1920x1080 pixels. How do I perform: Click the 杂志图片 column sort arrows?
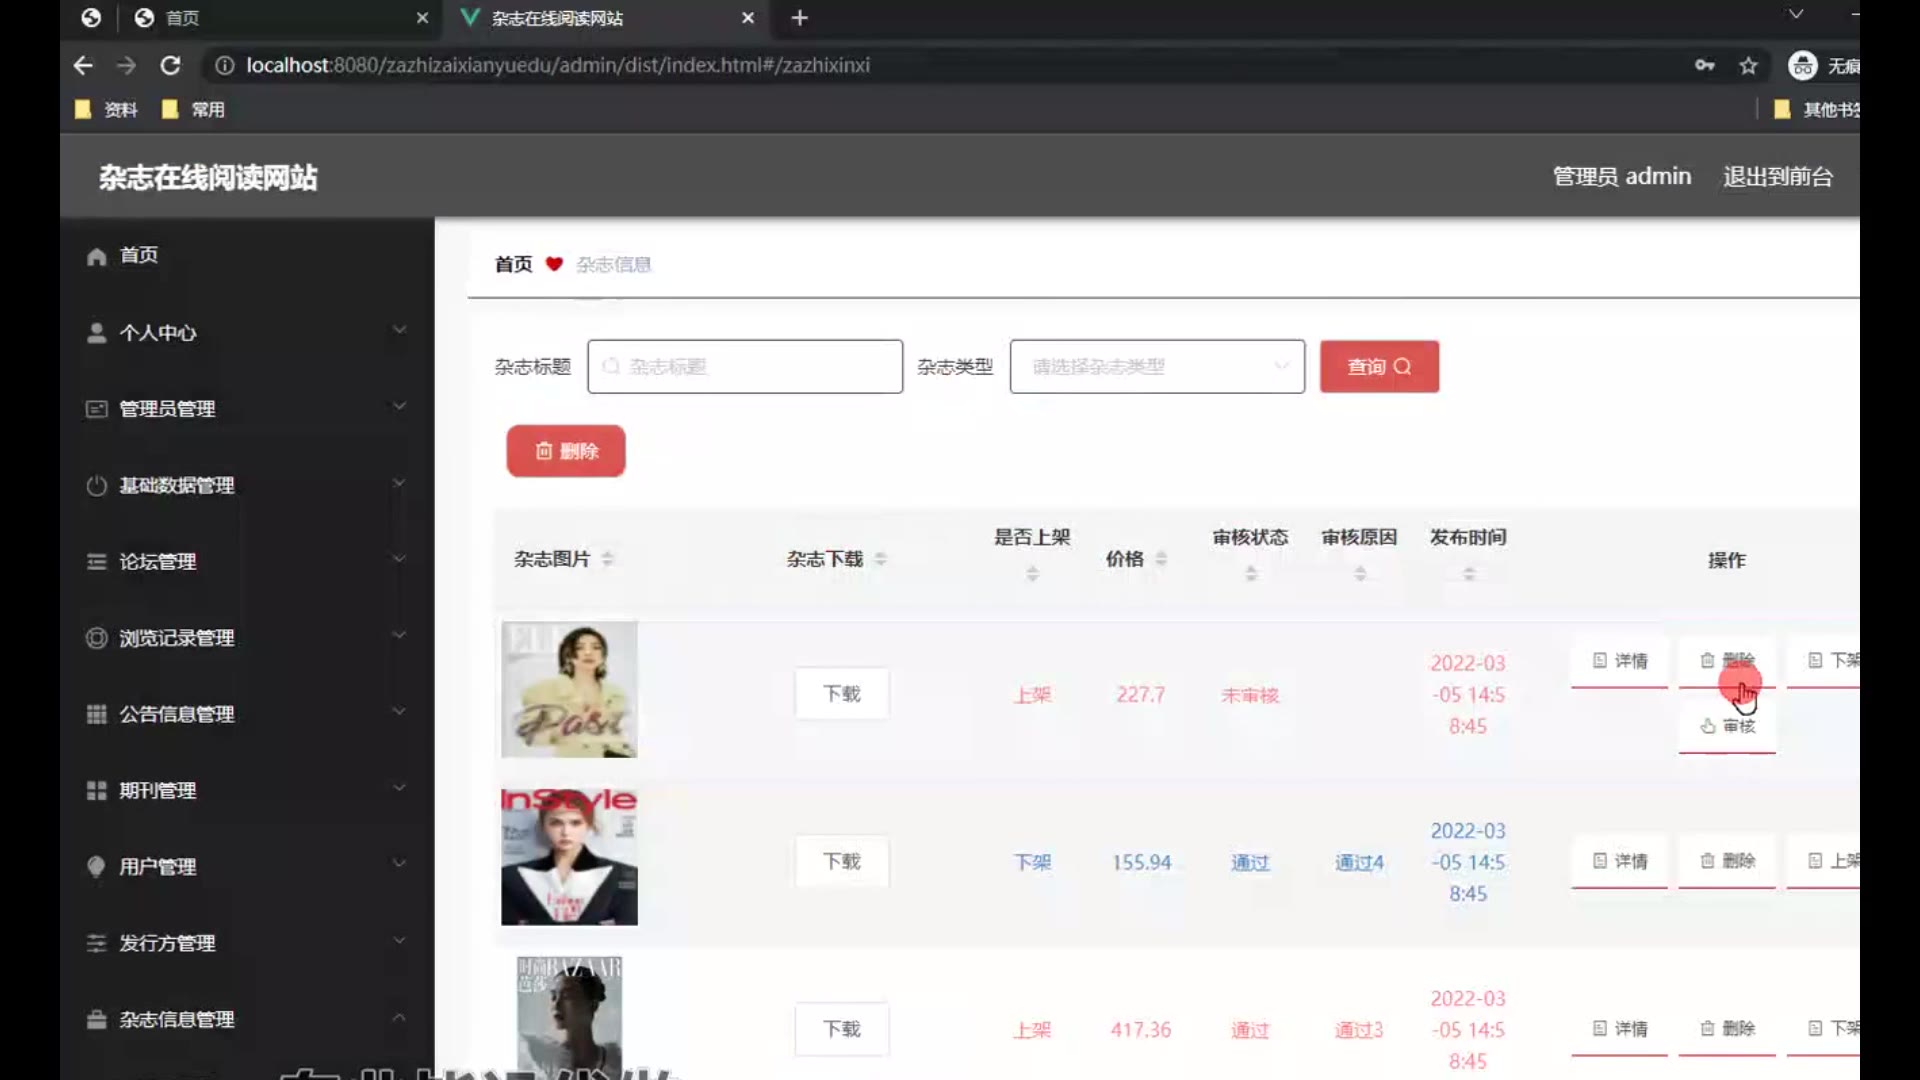point(607,559)
